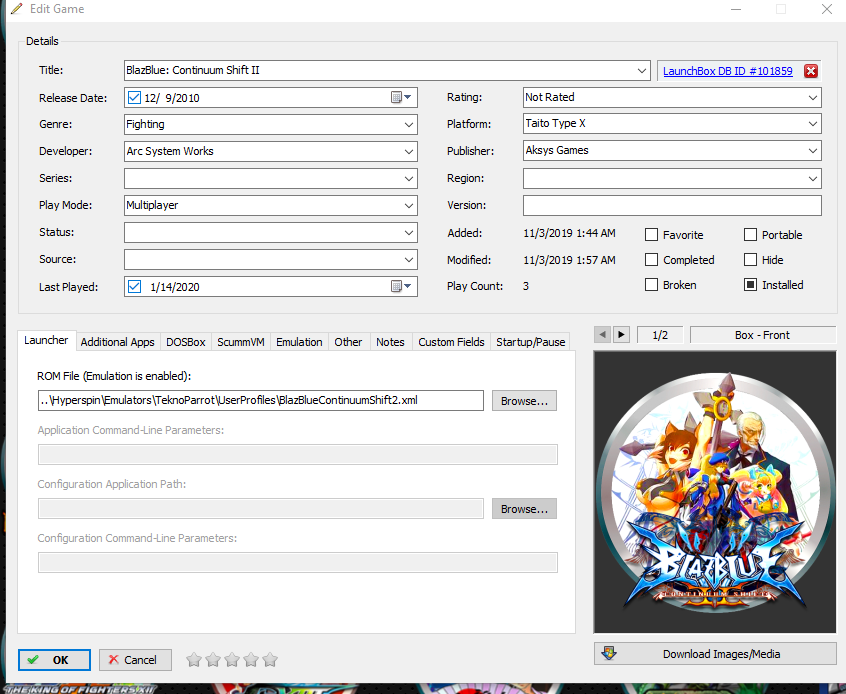Check the Hide checkbox
This screenshot has width=846, height=694.
click(750, 260)
